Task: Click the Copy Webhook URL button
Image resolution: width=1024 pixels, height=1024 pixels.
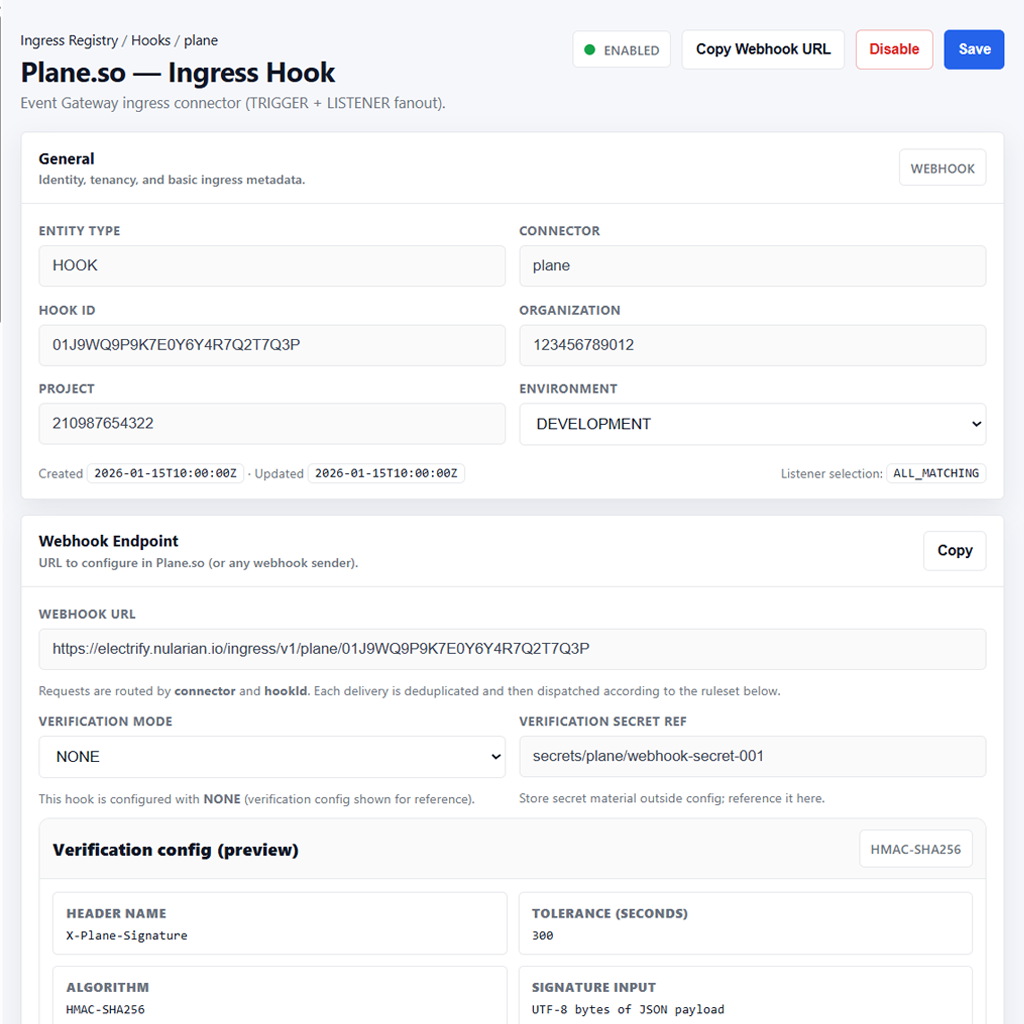Action: pos(763,50)
